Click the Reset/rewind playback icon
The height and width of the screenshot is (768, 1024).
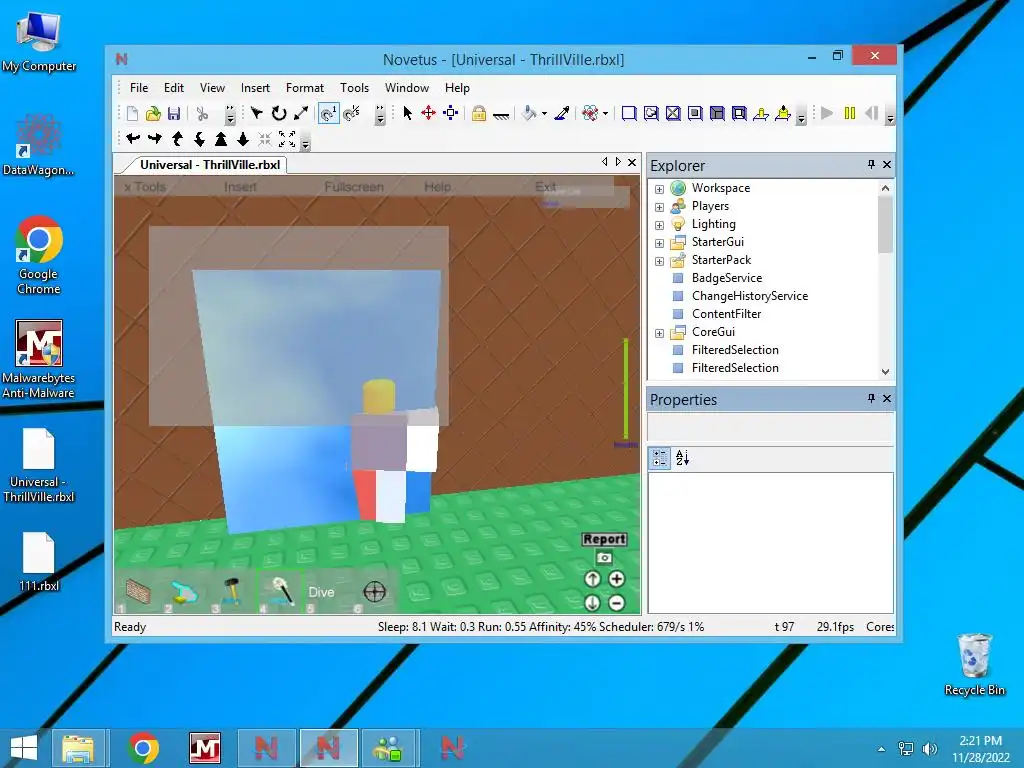[x=871, y=114]
